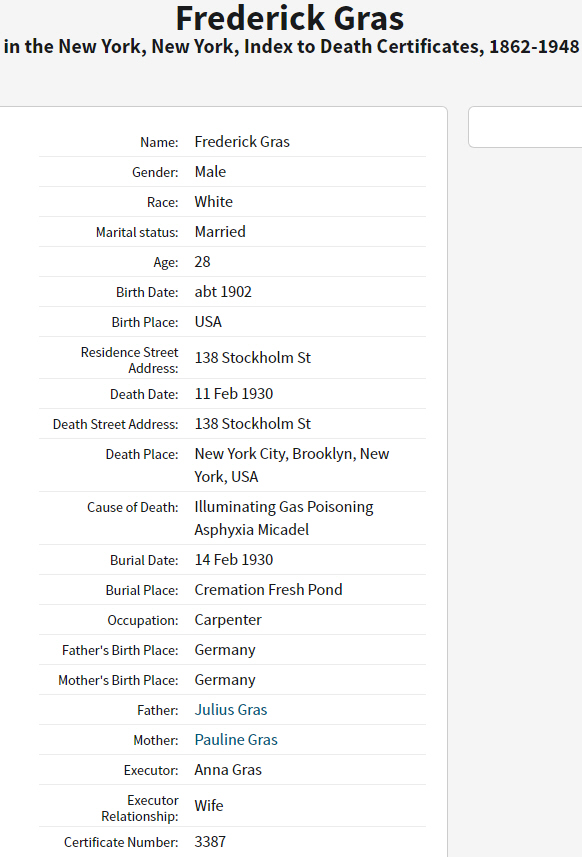The height and width of the screenshot is (857, 582).
Task: Select the Name value Frederick Gras
Action: click(x=242, y=142)
